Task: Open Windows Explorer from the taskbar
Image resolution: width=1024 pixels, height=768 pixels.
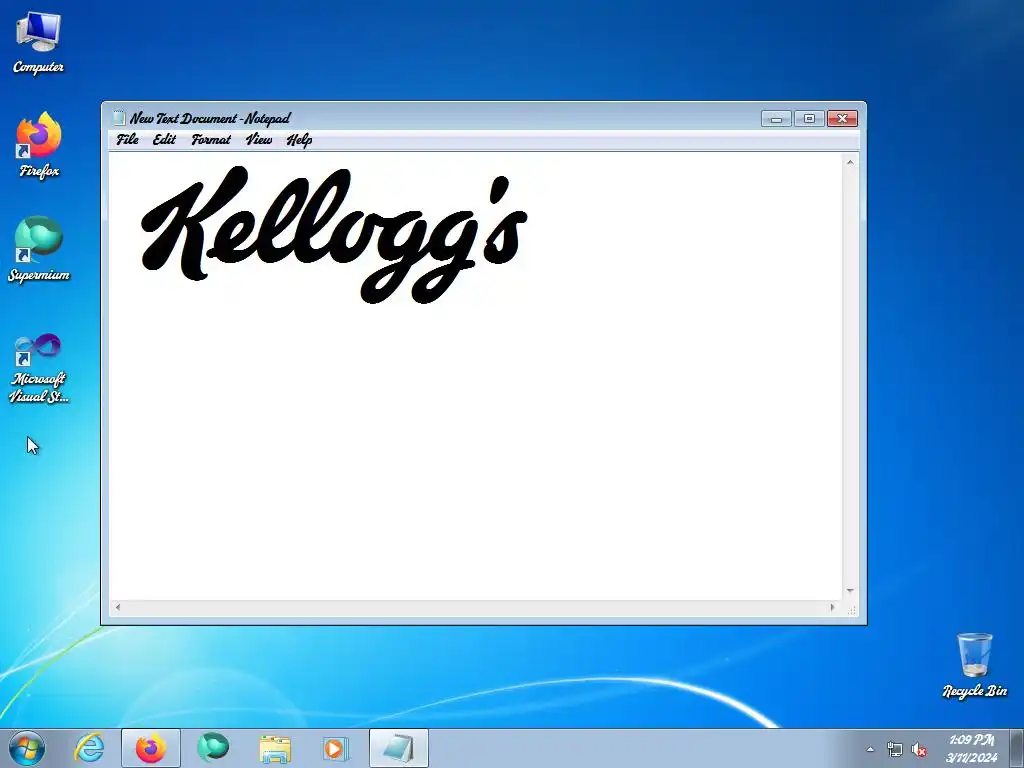Action: tap(275, 748)
